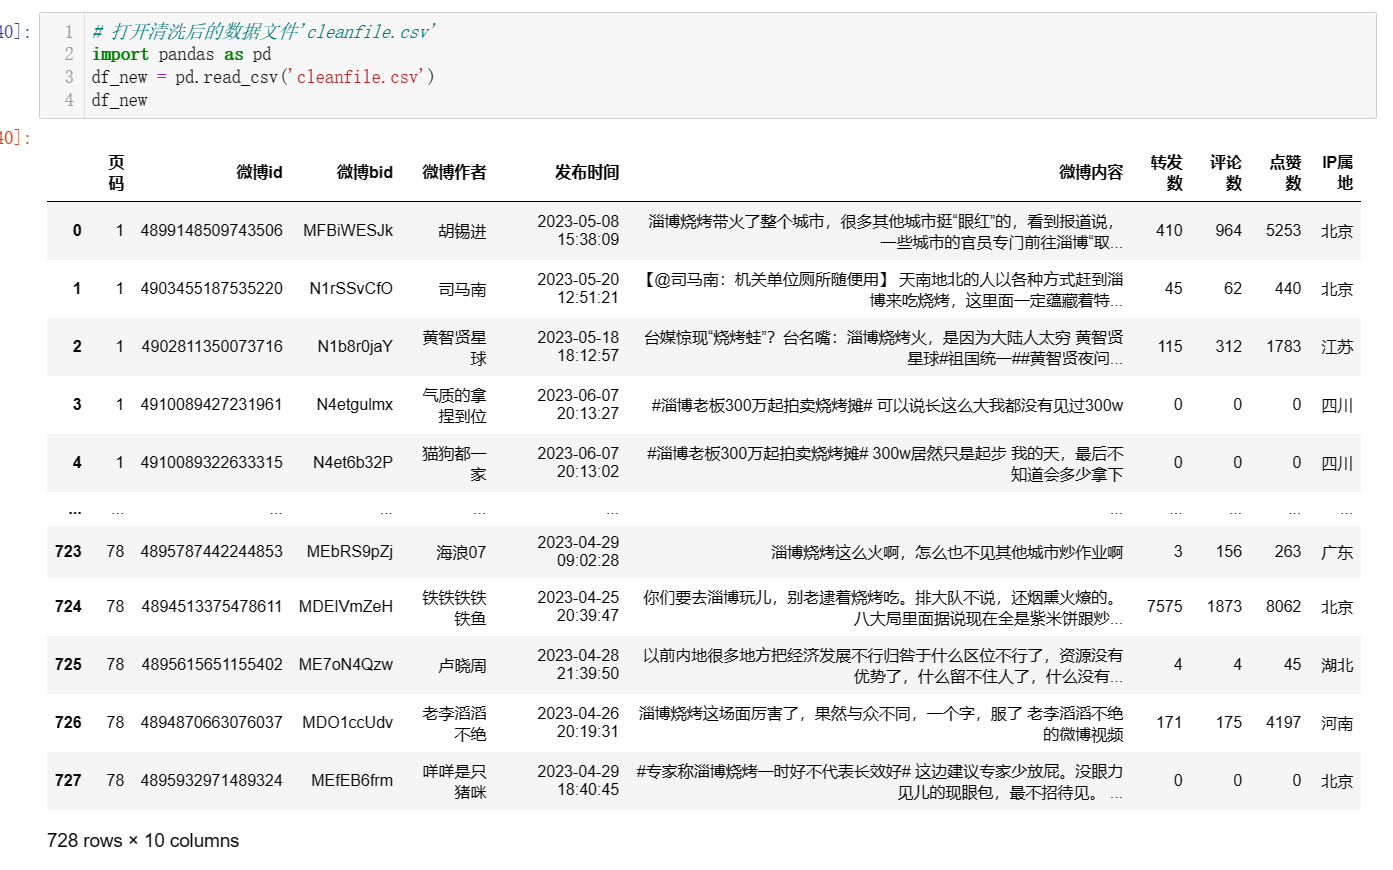
Task: Click the column header '微博内容'
Action: 1091,172
